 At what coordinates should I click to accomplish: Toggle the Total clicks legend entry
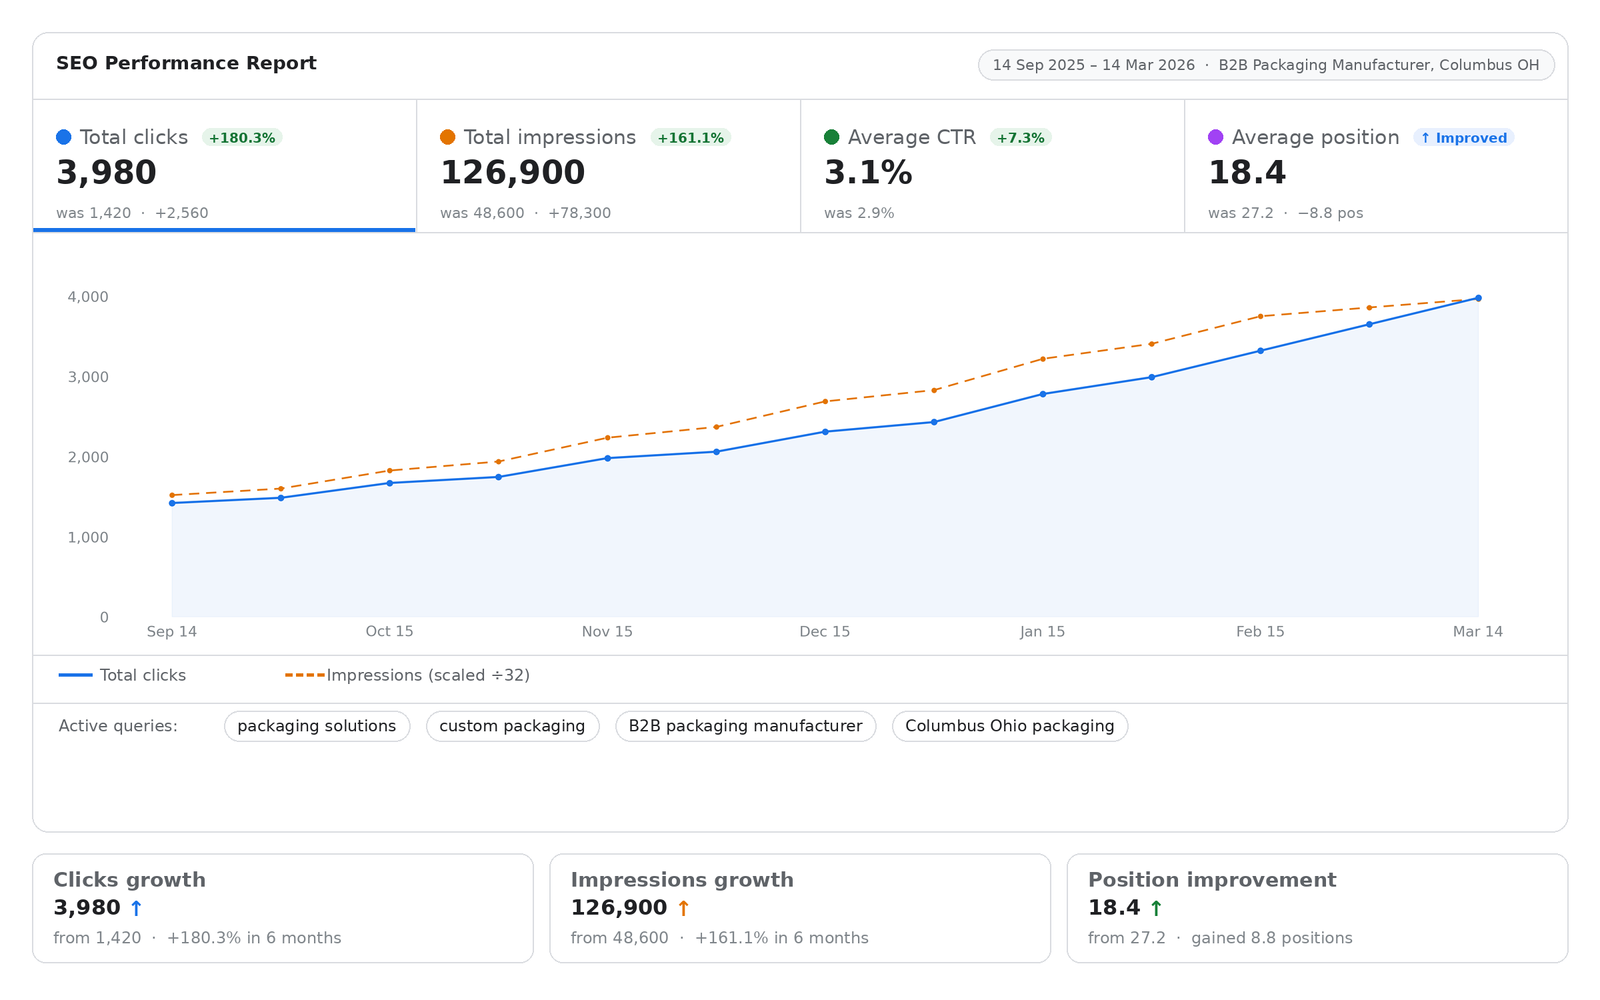coord(123,675)
